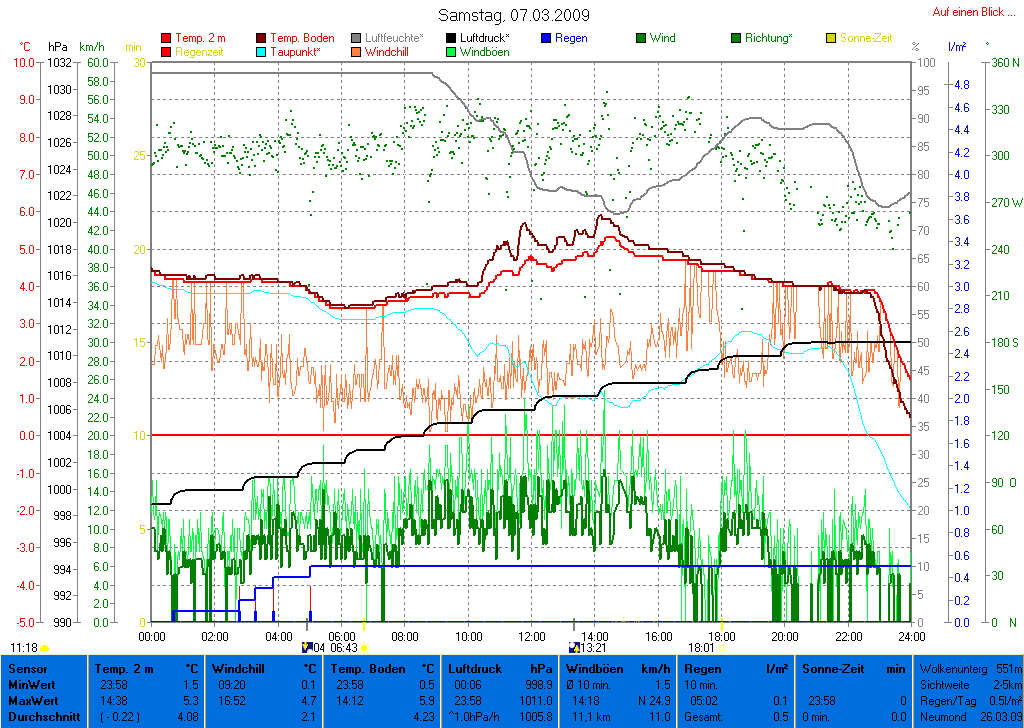This screenshot has width=1024, height=728.
Task: Click the red Temp. 2 m legend square
Action: tap(166, 38)
